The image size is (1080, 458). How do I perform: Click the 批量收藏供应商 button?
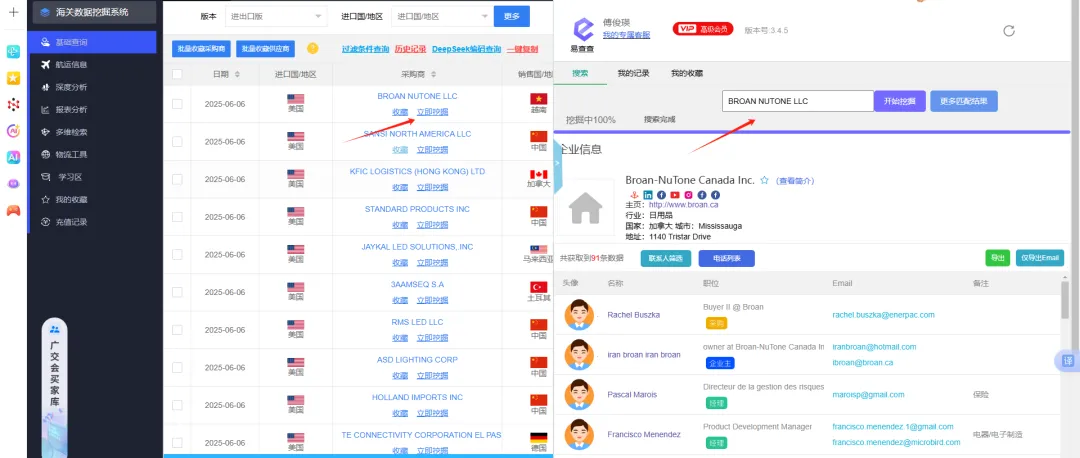pyautogui.click(x=266, y=49)
